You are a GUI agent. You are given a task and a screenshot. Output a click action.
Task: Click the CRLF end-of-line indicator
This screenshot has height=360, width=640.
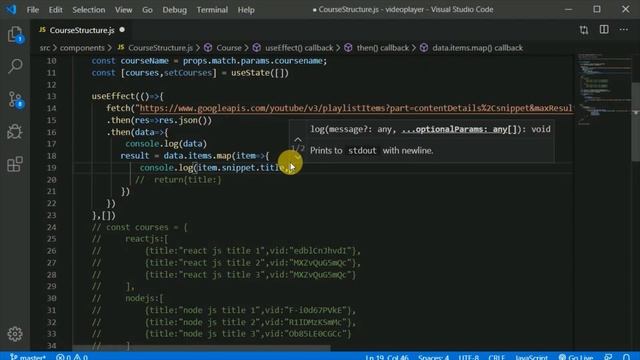tap(496, 357)
